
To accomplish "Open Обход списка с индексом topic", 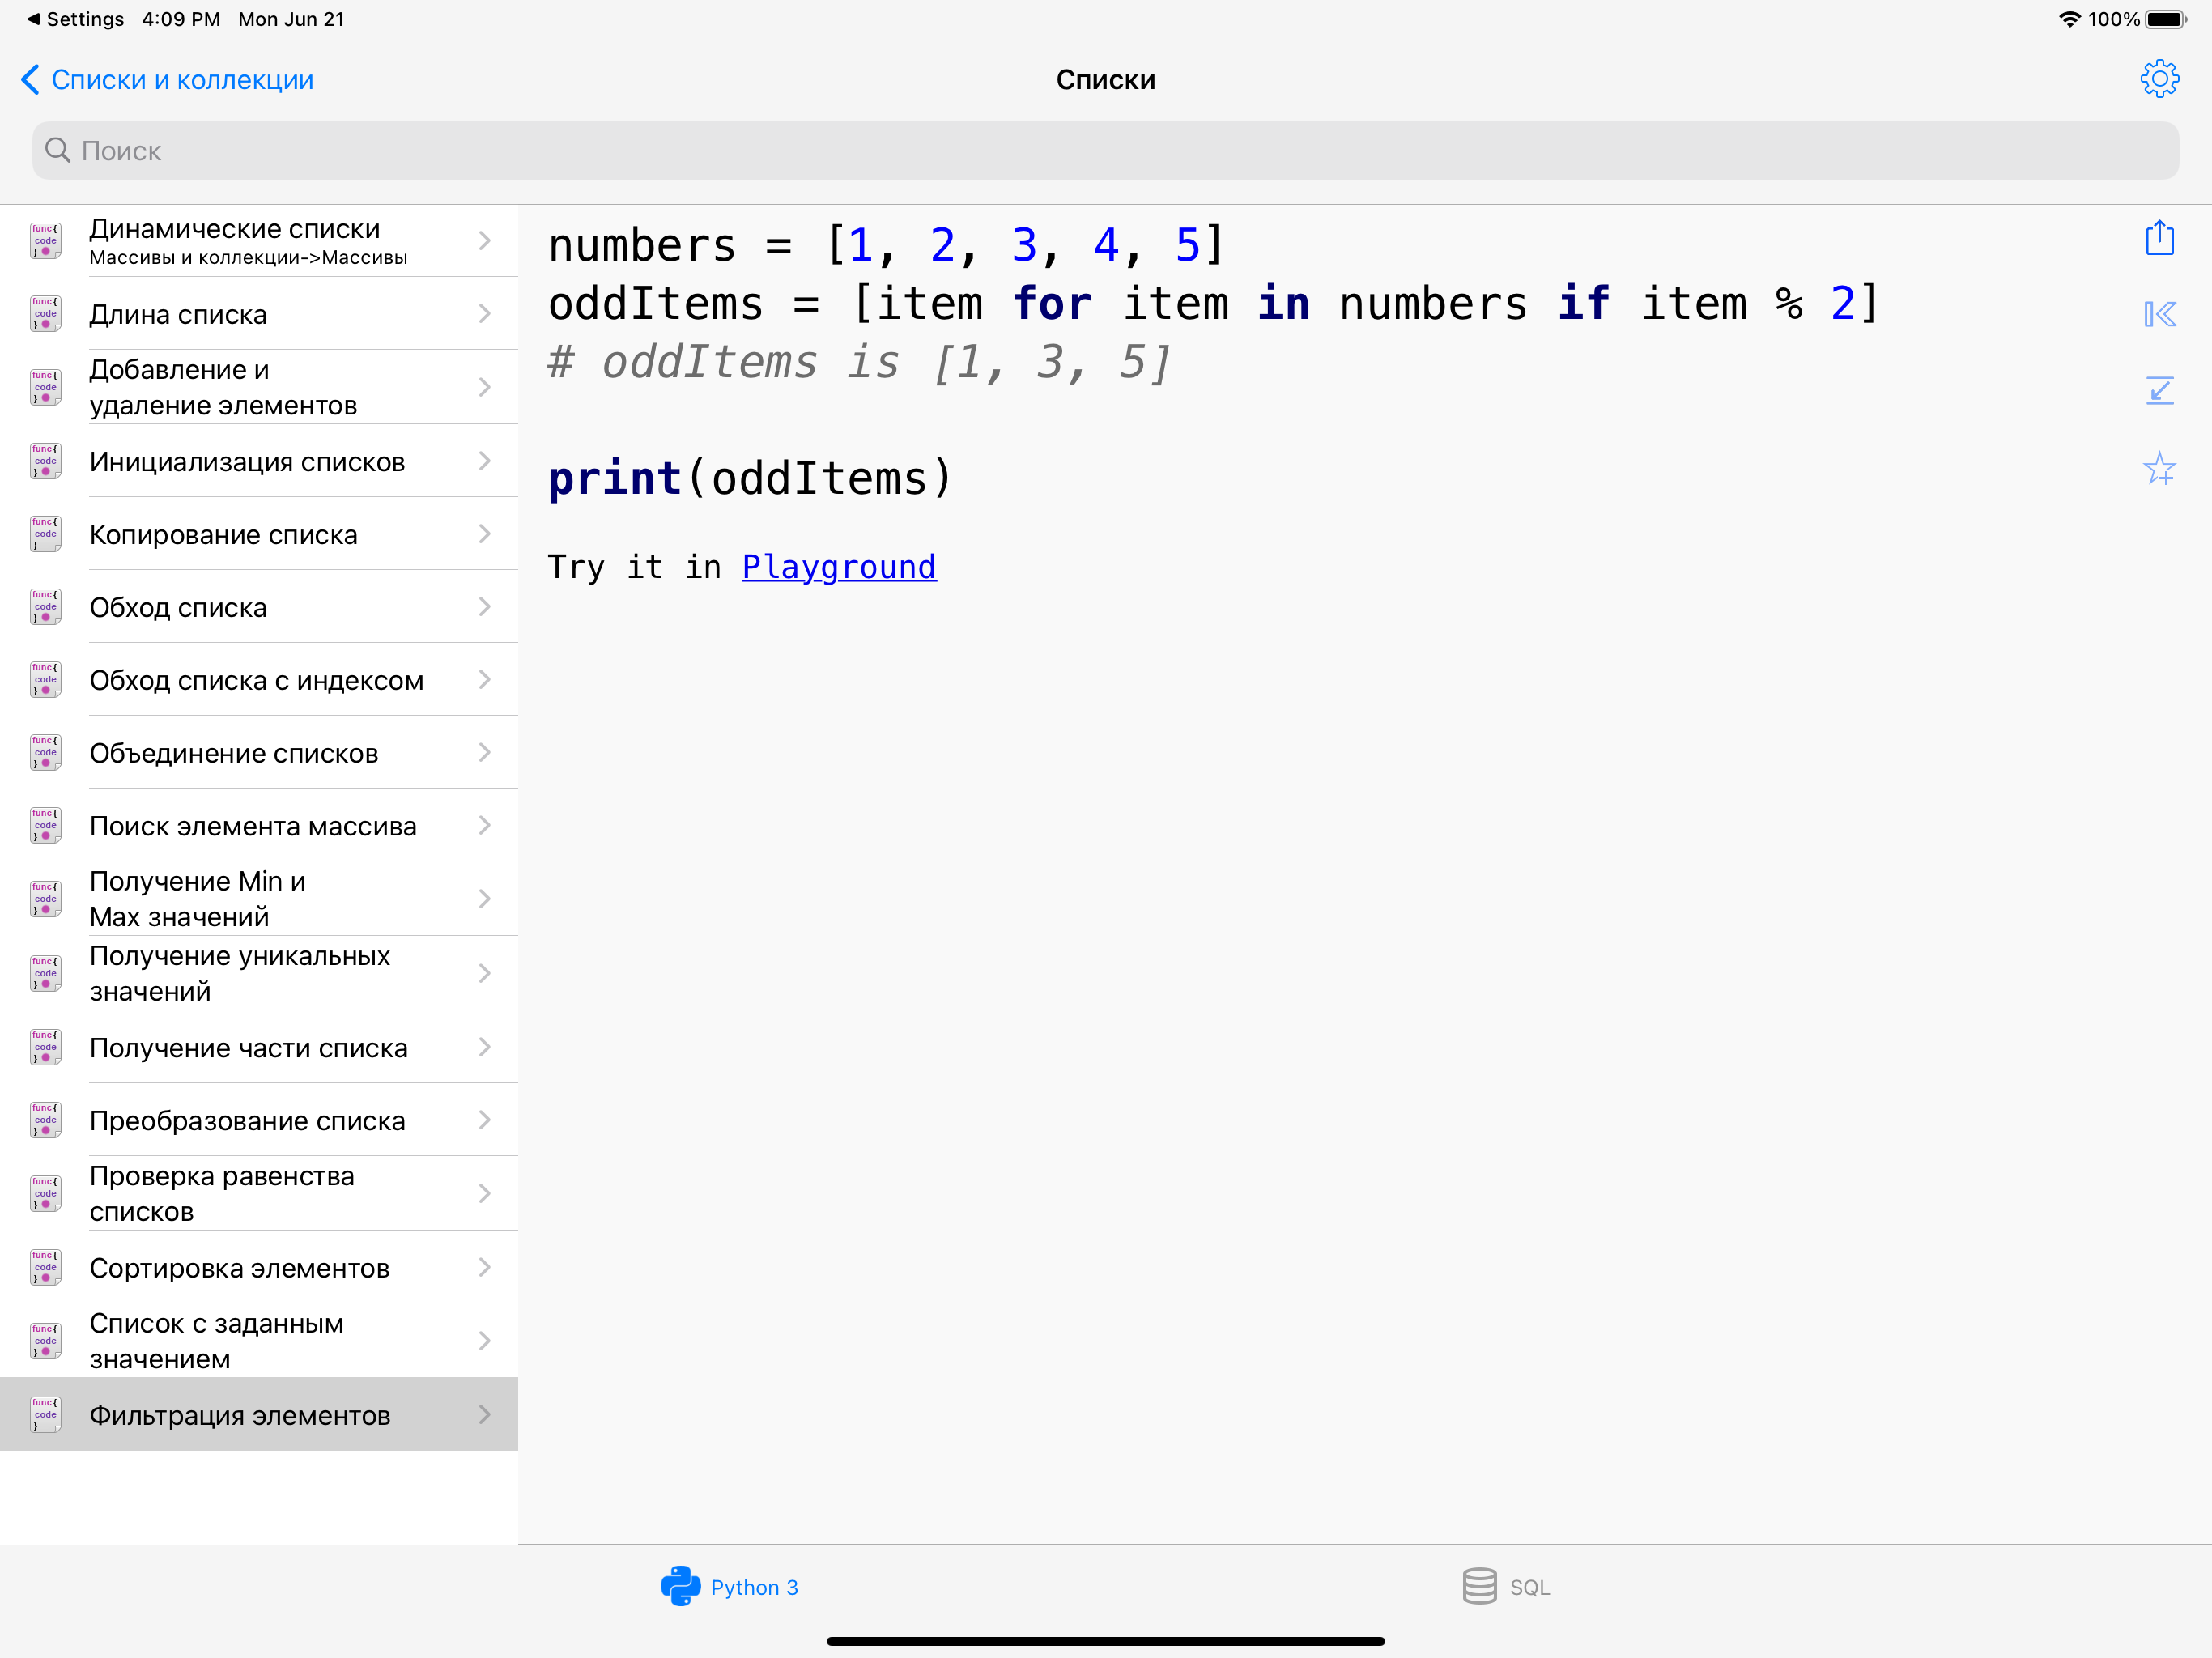I will pos(259,680).
